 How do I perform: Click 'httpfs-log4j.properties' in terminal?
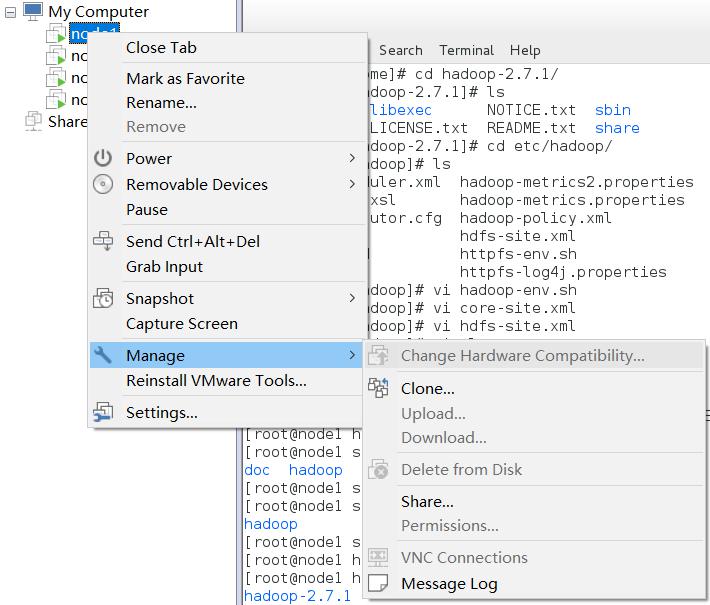point(563,272)
